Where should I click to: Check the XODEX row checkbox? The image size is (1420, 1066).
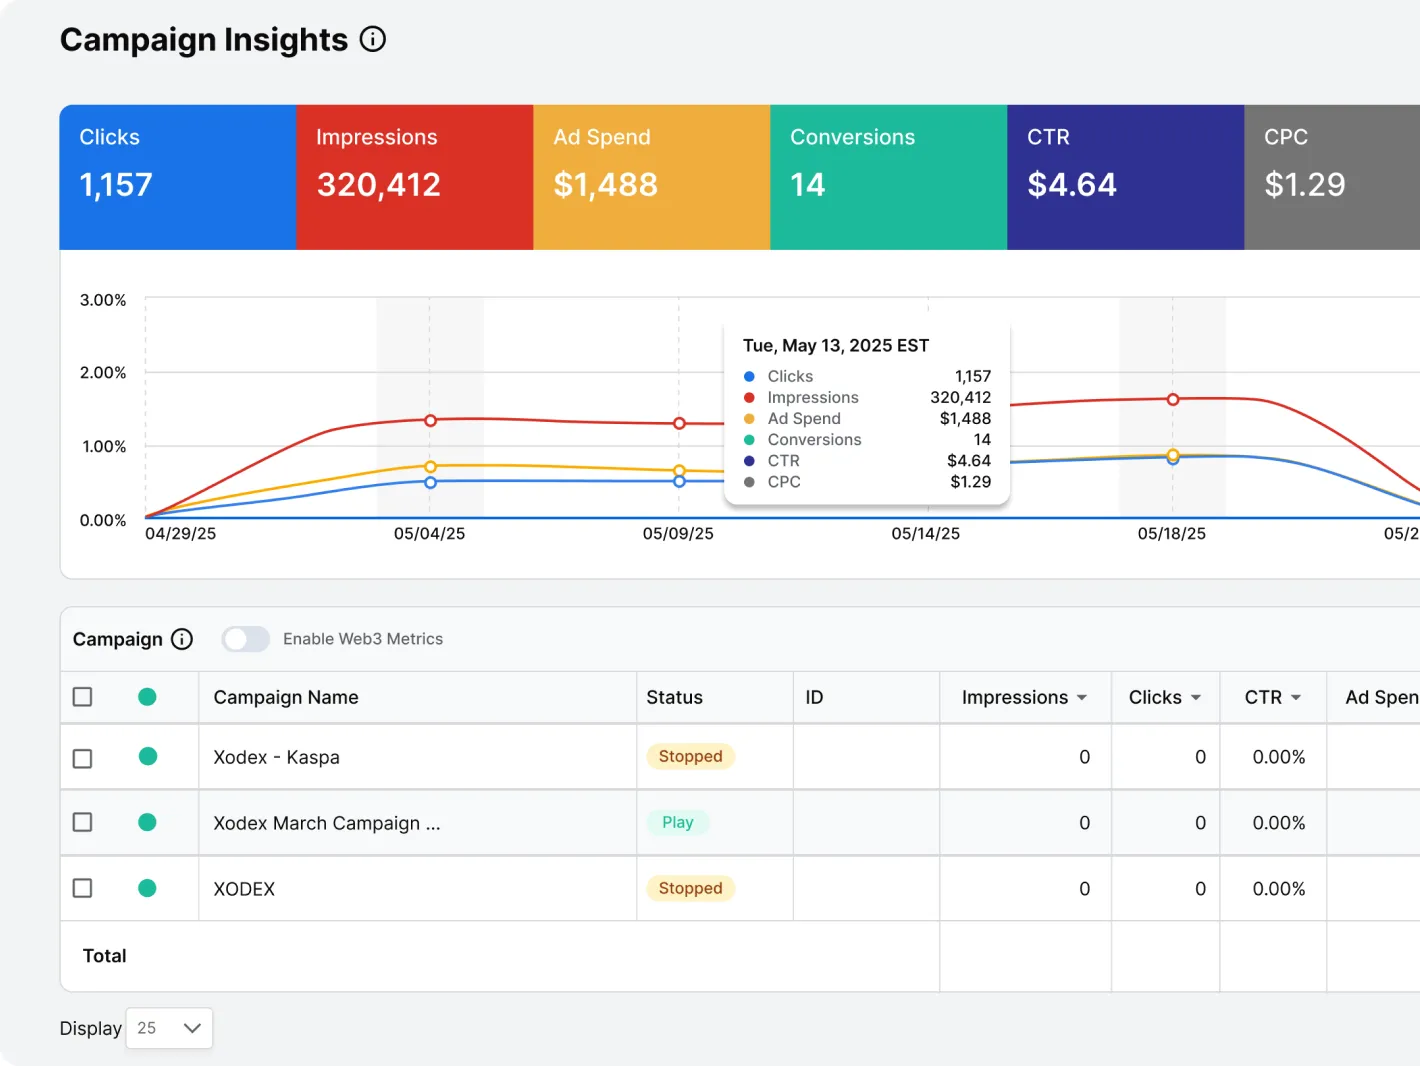[83, 888]
